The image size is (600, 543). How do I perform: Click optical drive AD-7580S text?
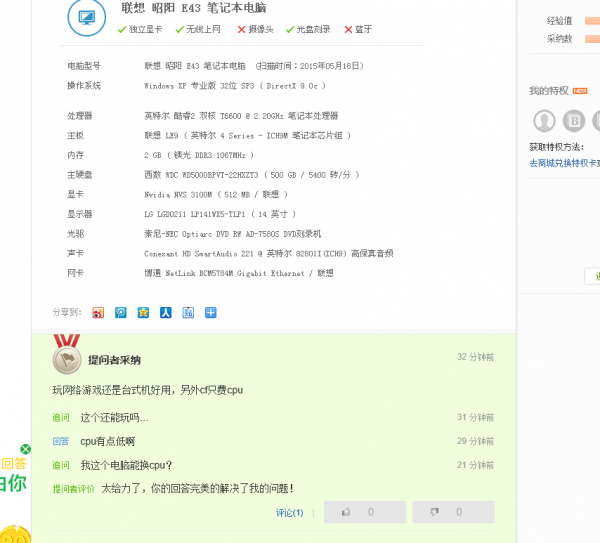tap(233, 234)
